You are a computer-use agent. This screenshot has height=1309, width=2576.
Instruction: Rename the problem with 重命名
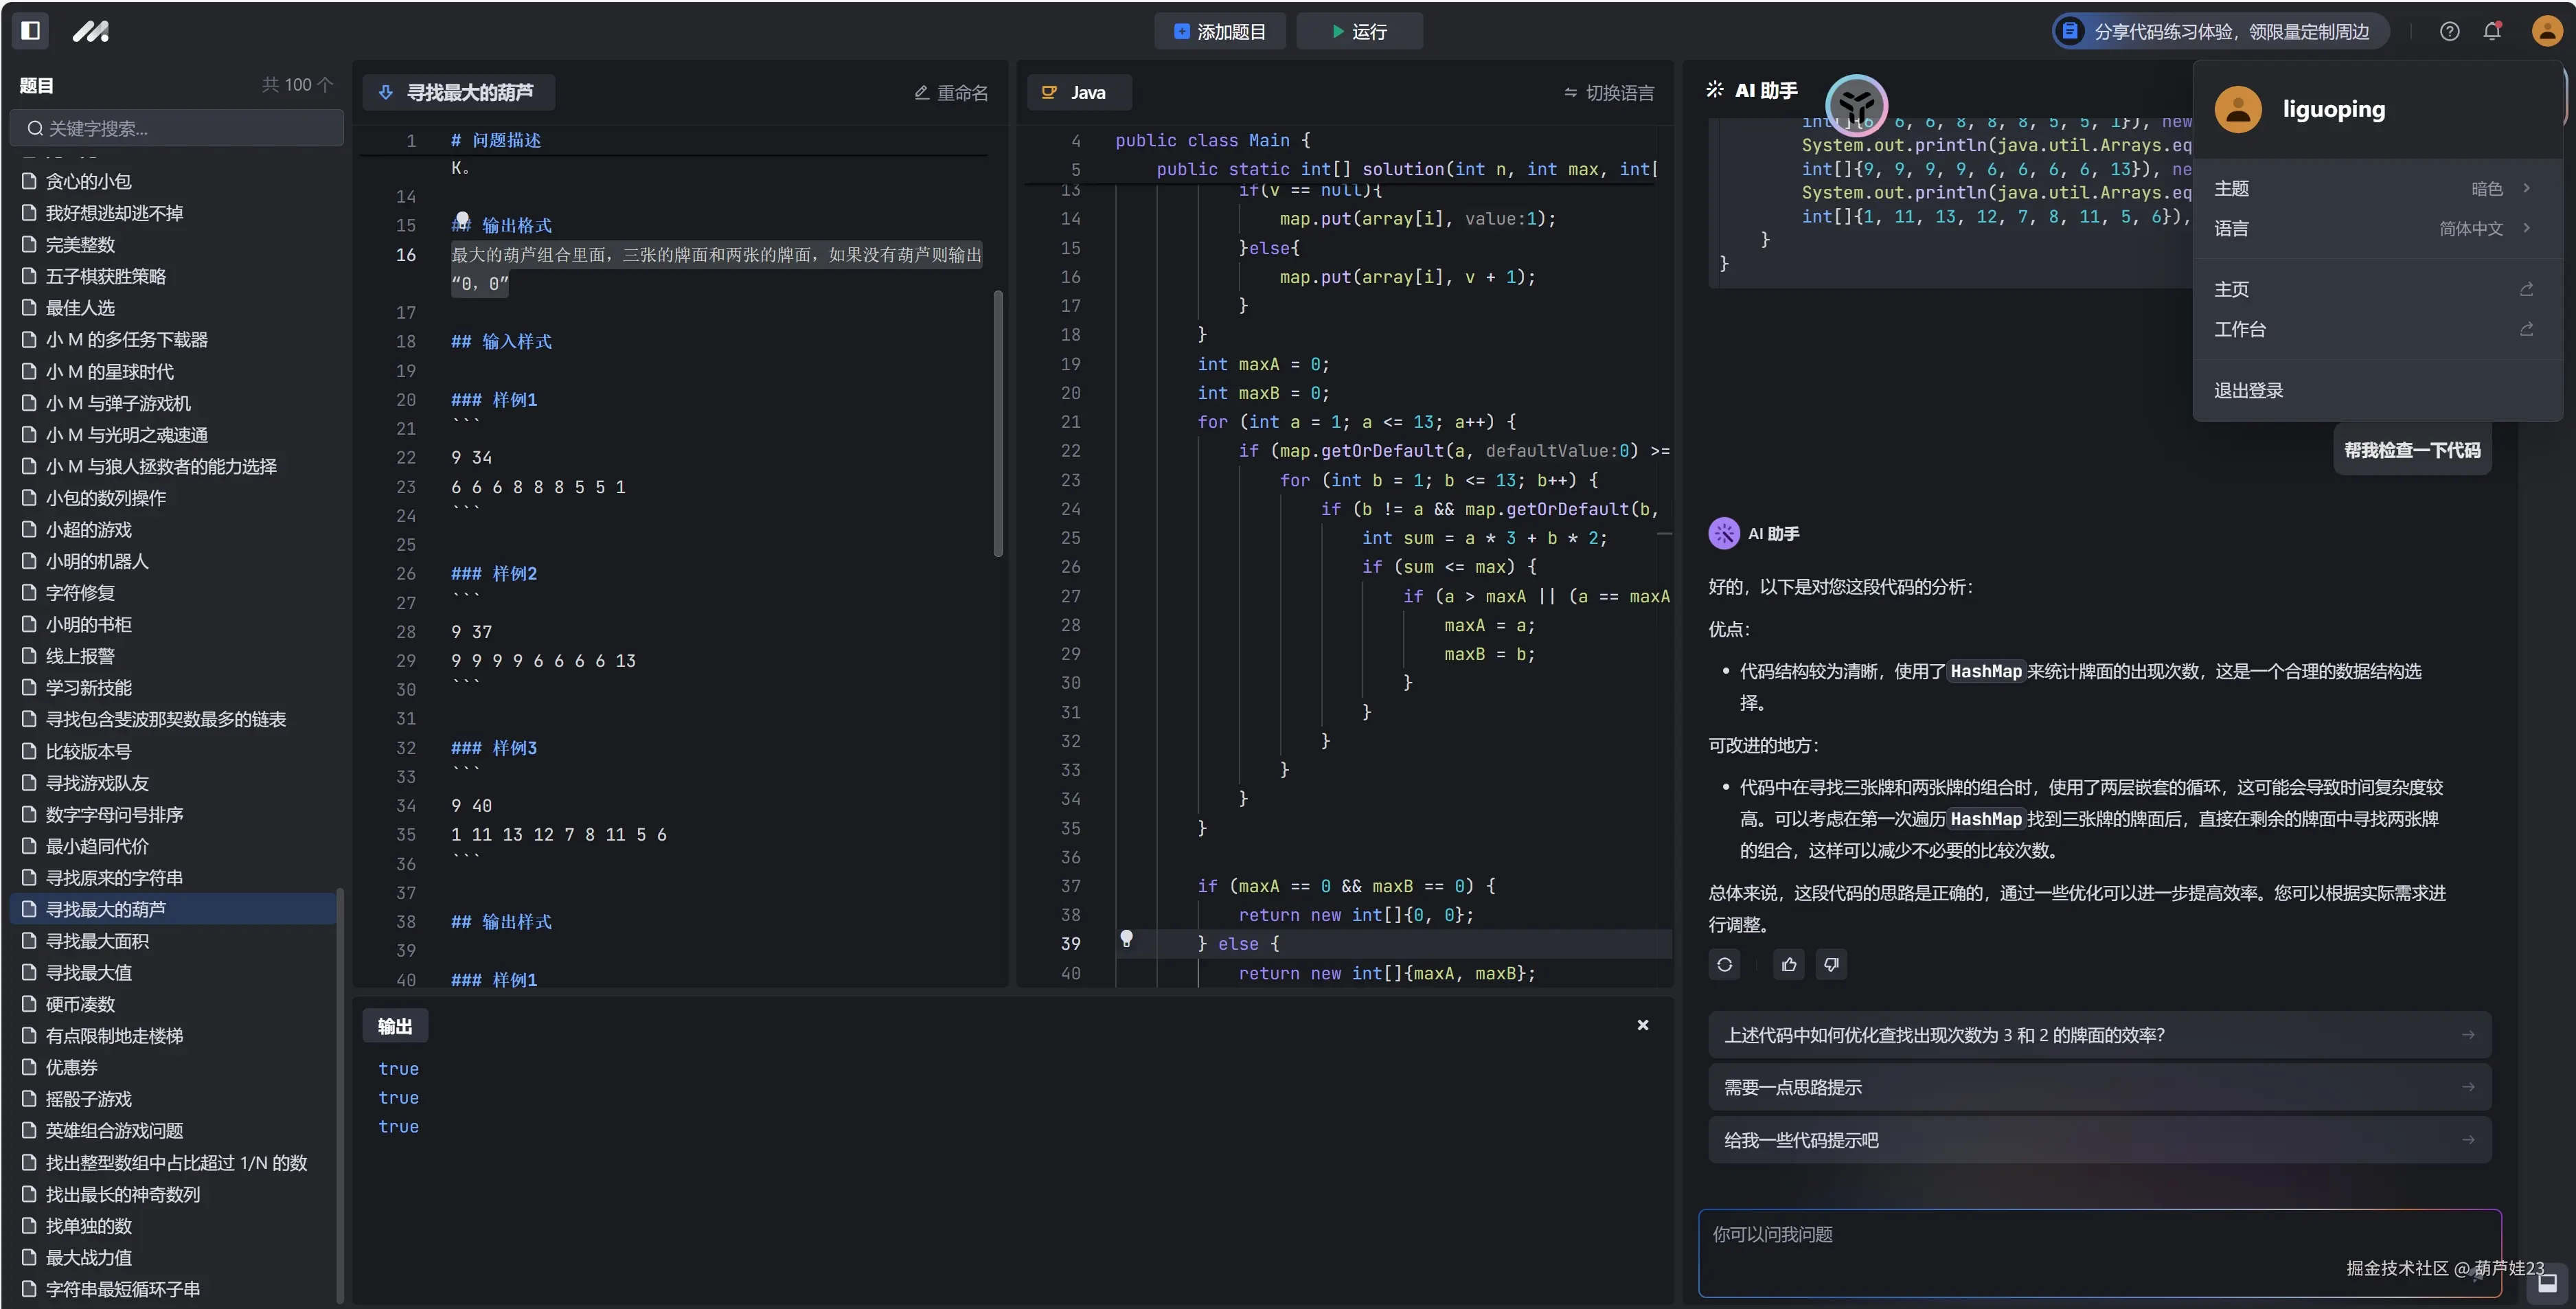(951, 93)
